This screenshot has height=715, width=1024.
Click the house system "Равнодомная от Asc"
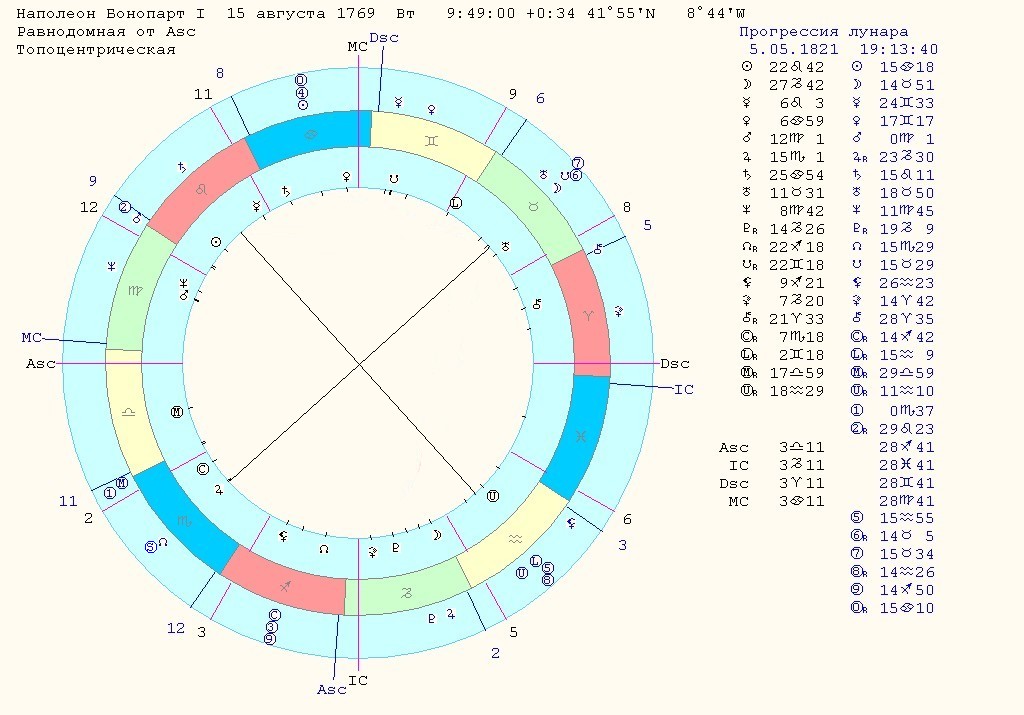pos(106,32)
